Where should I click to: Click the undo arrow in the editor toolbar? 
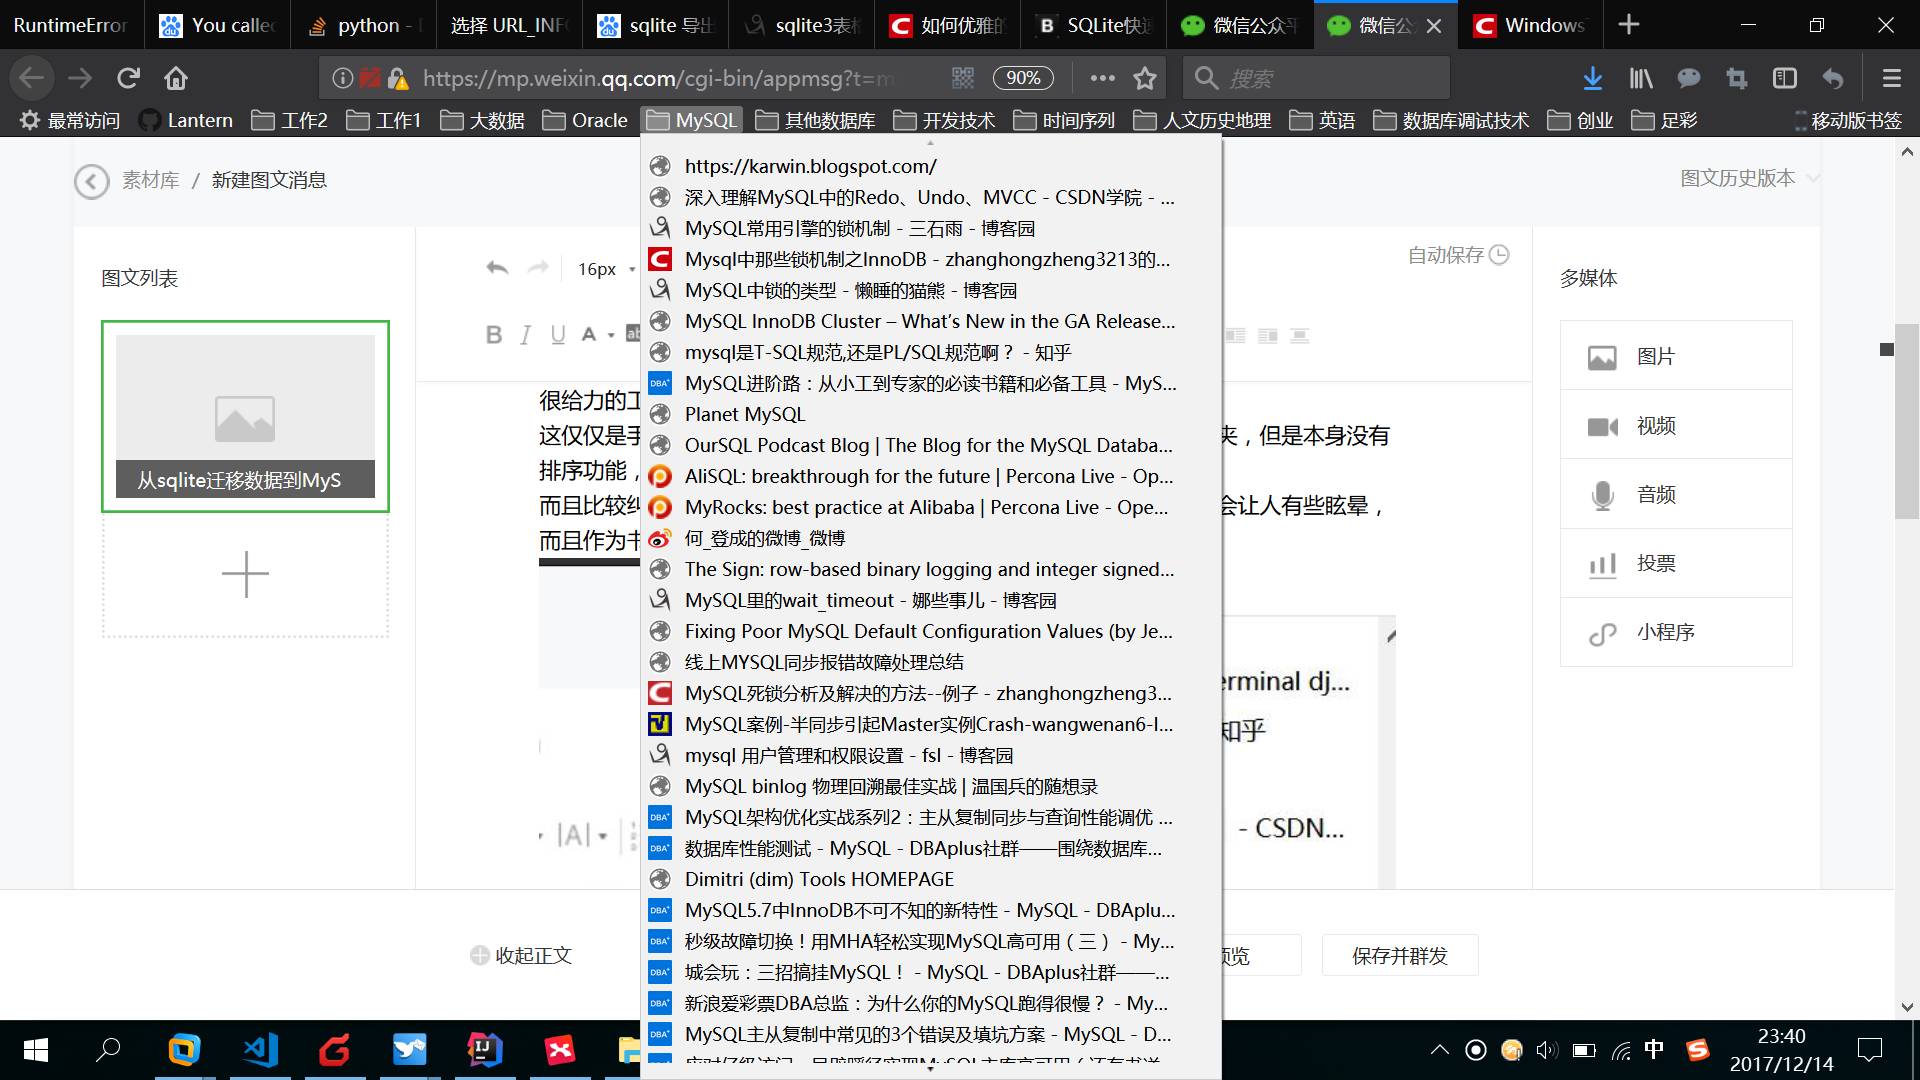(497, 268)
